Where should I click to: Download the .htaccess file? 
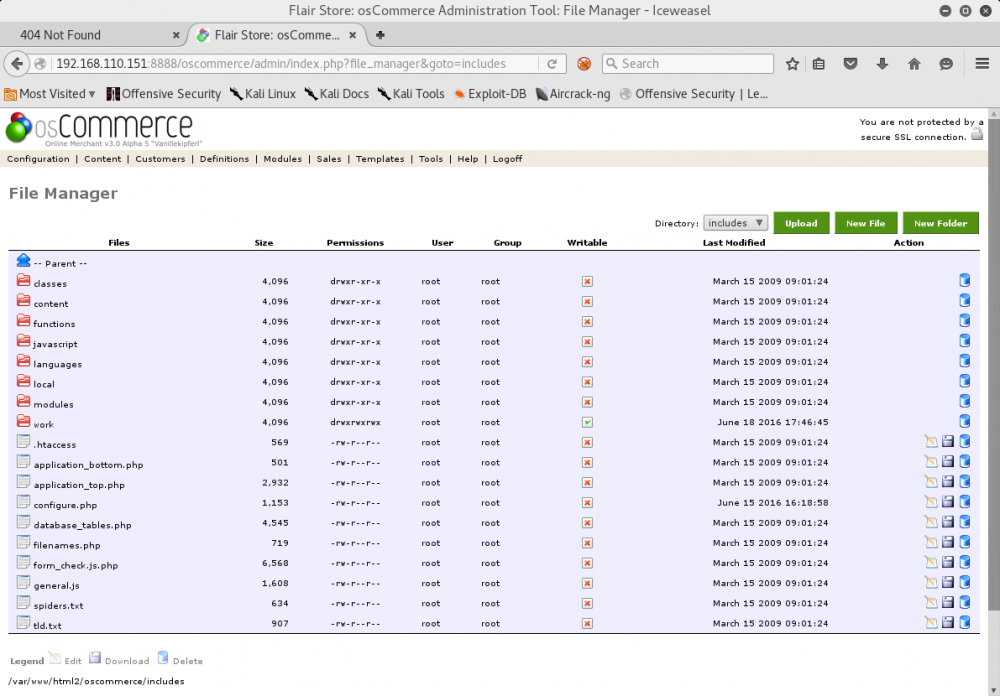tap(948, 442)
